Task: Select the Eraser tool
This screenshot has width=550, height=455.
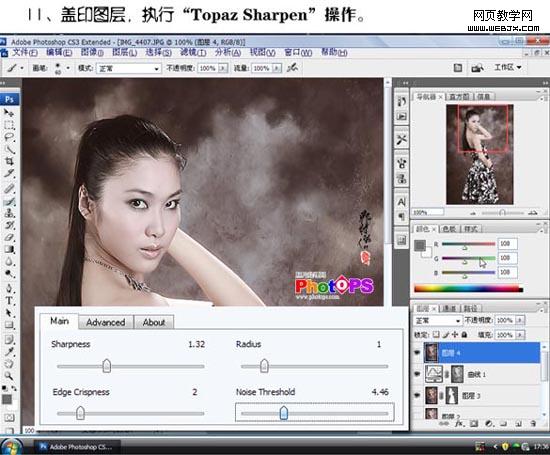Action: click(9, 237)
